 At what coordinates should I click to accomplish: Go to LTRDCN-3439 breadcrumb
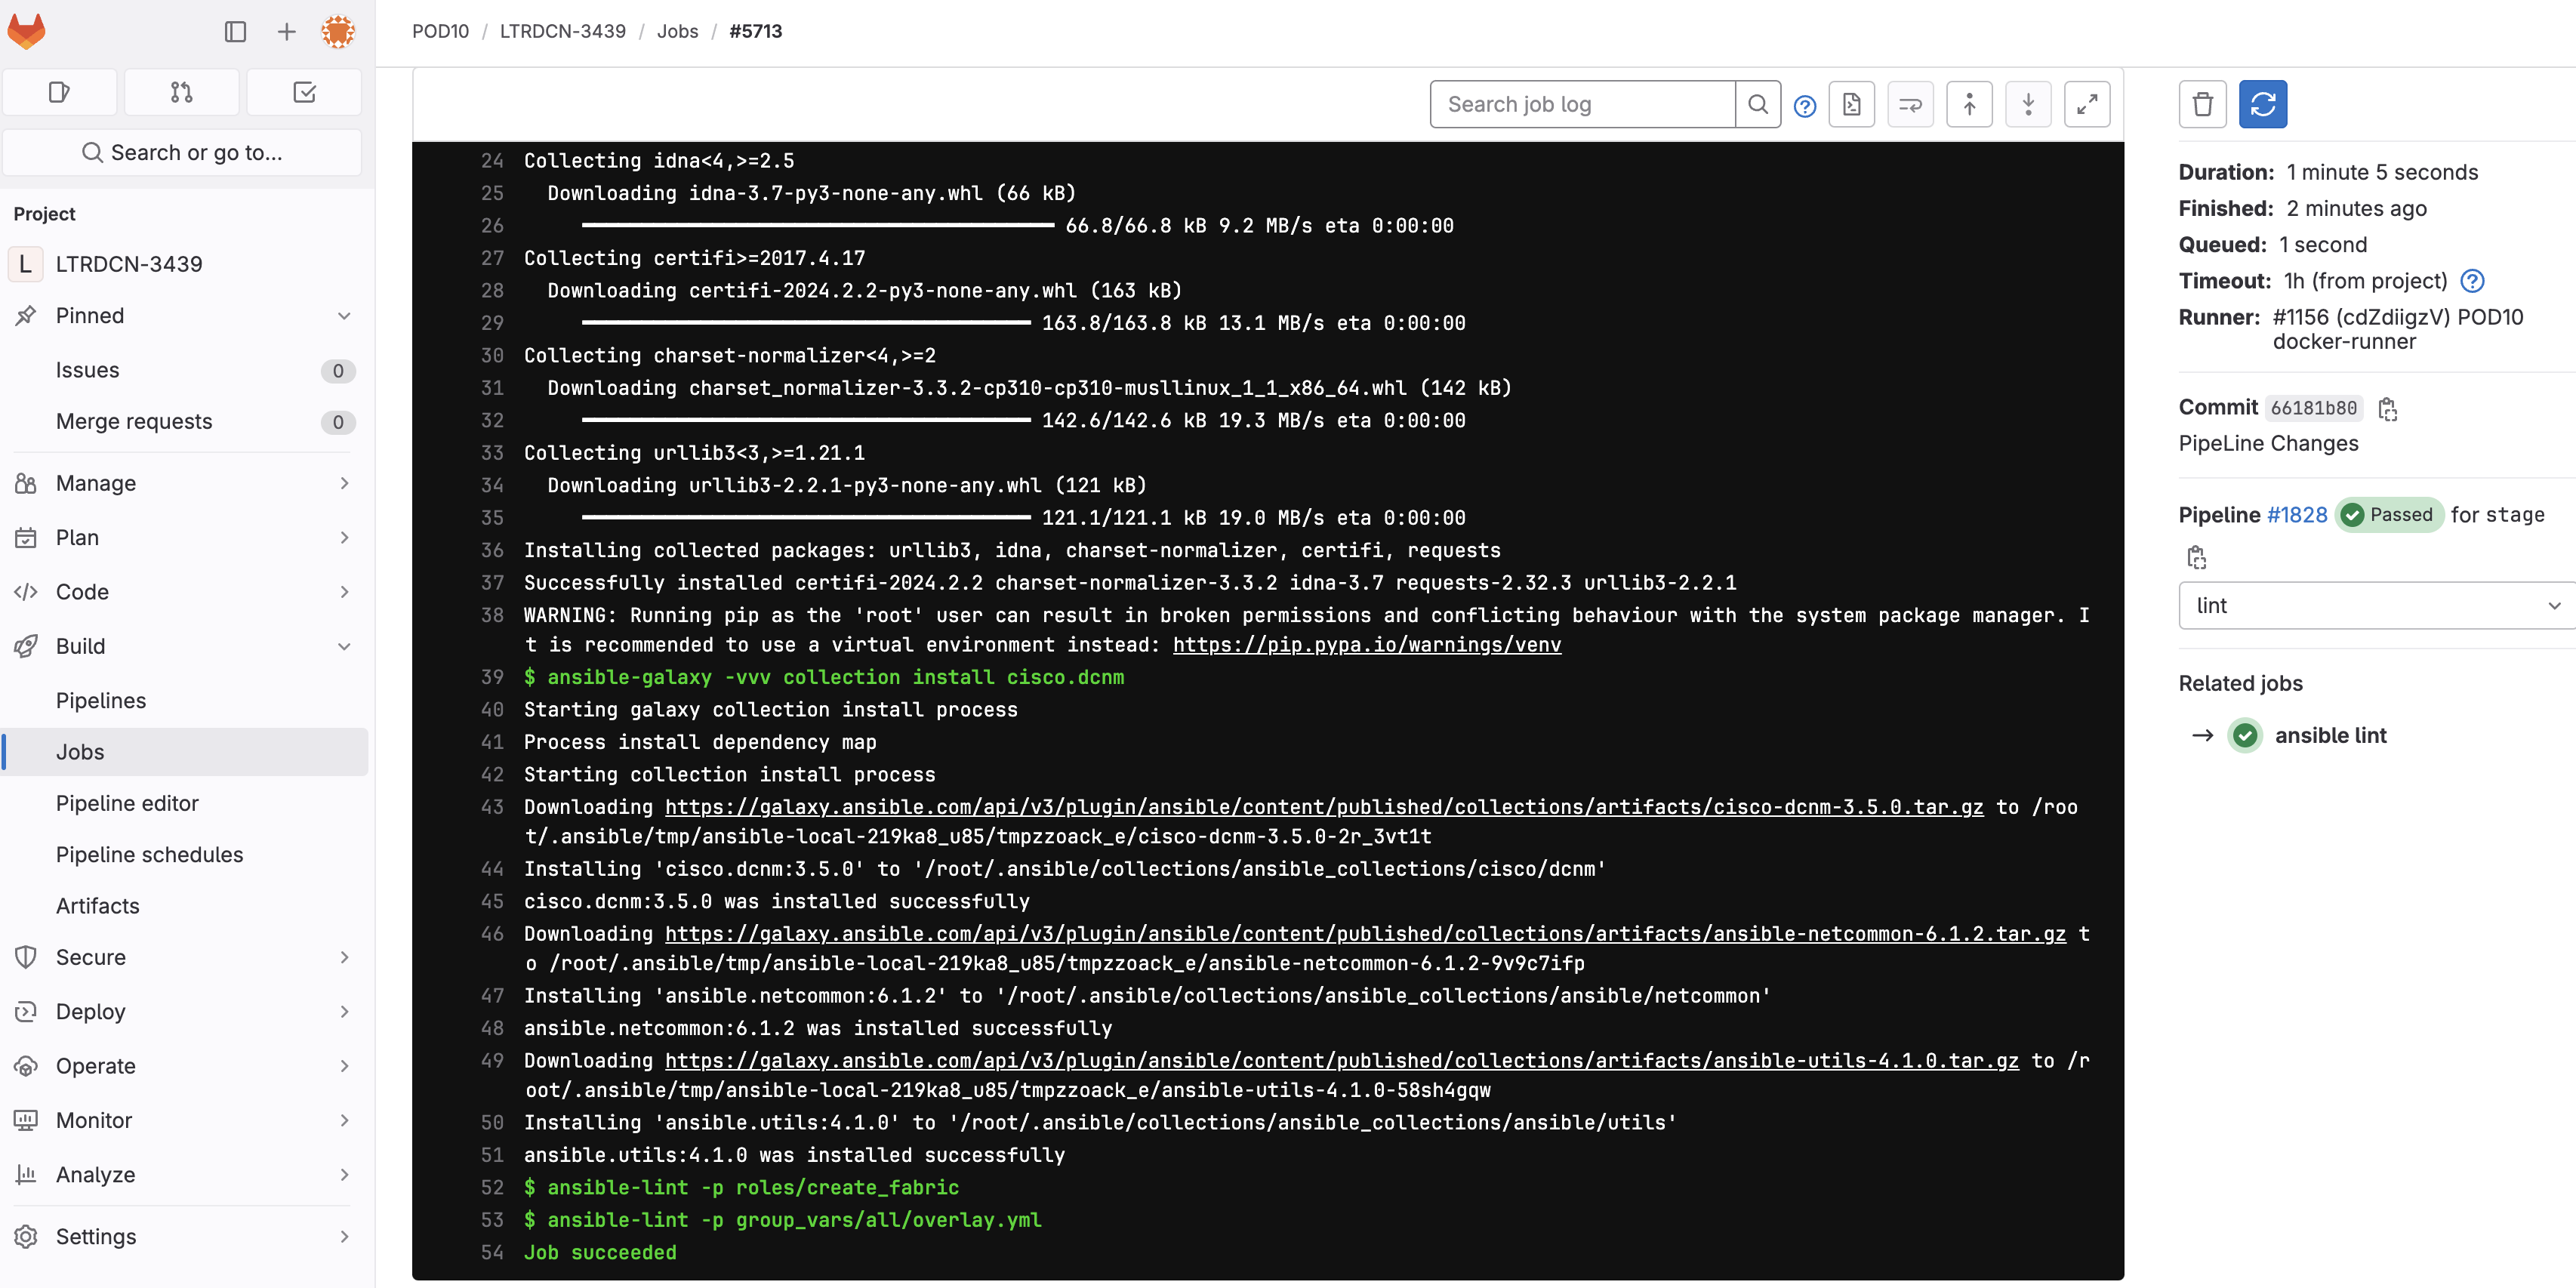(x=562, y=31)
